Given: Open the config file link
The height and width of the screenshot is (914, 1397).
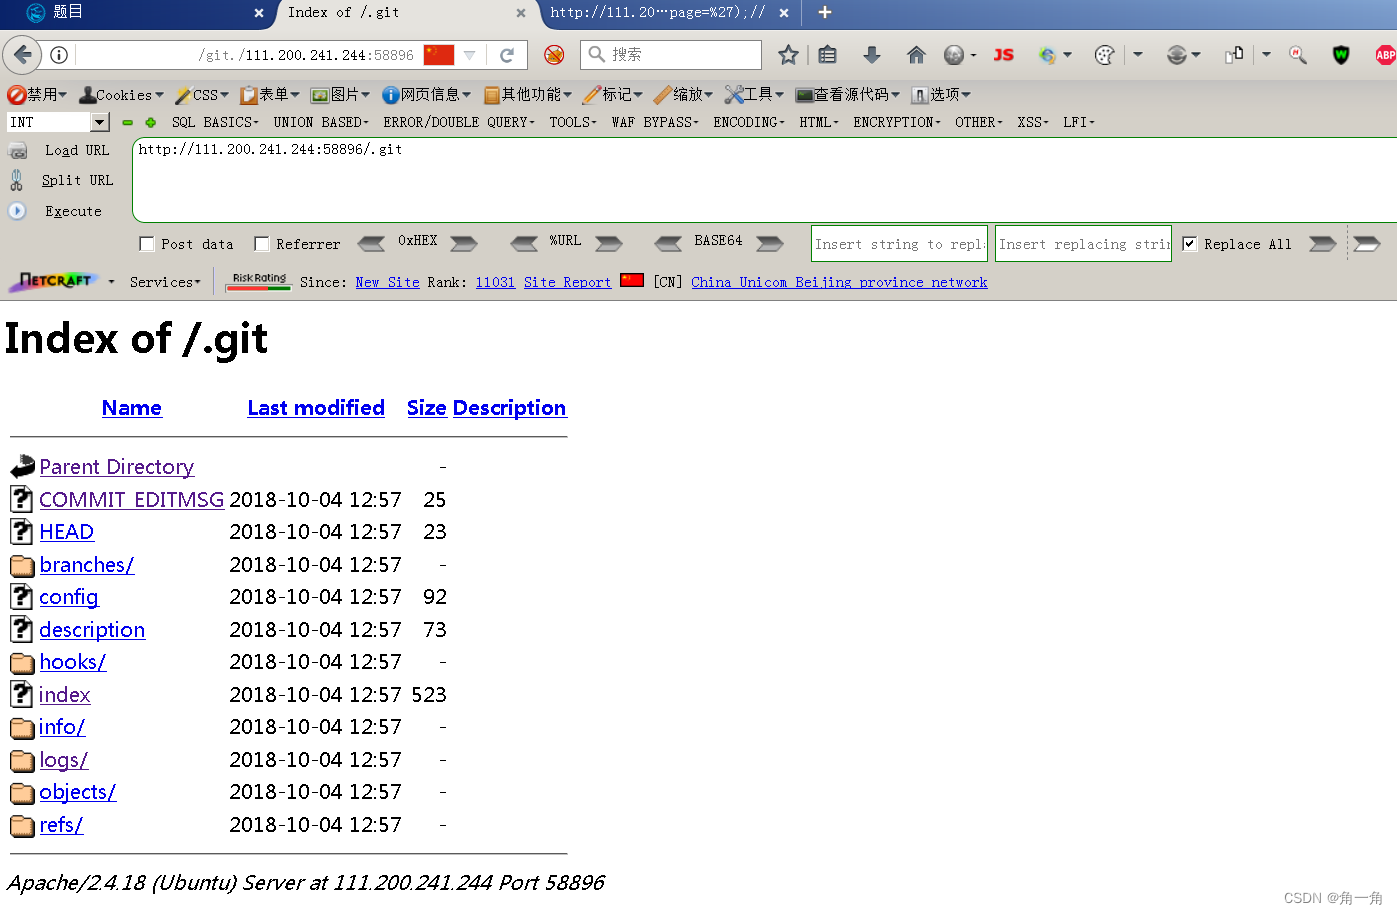Looking at the screenshot, I should (69, 597).
